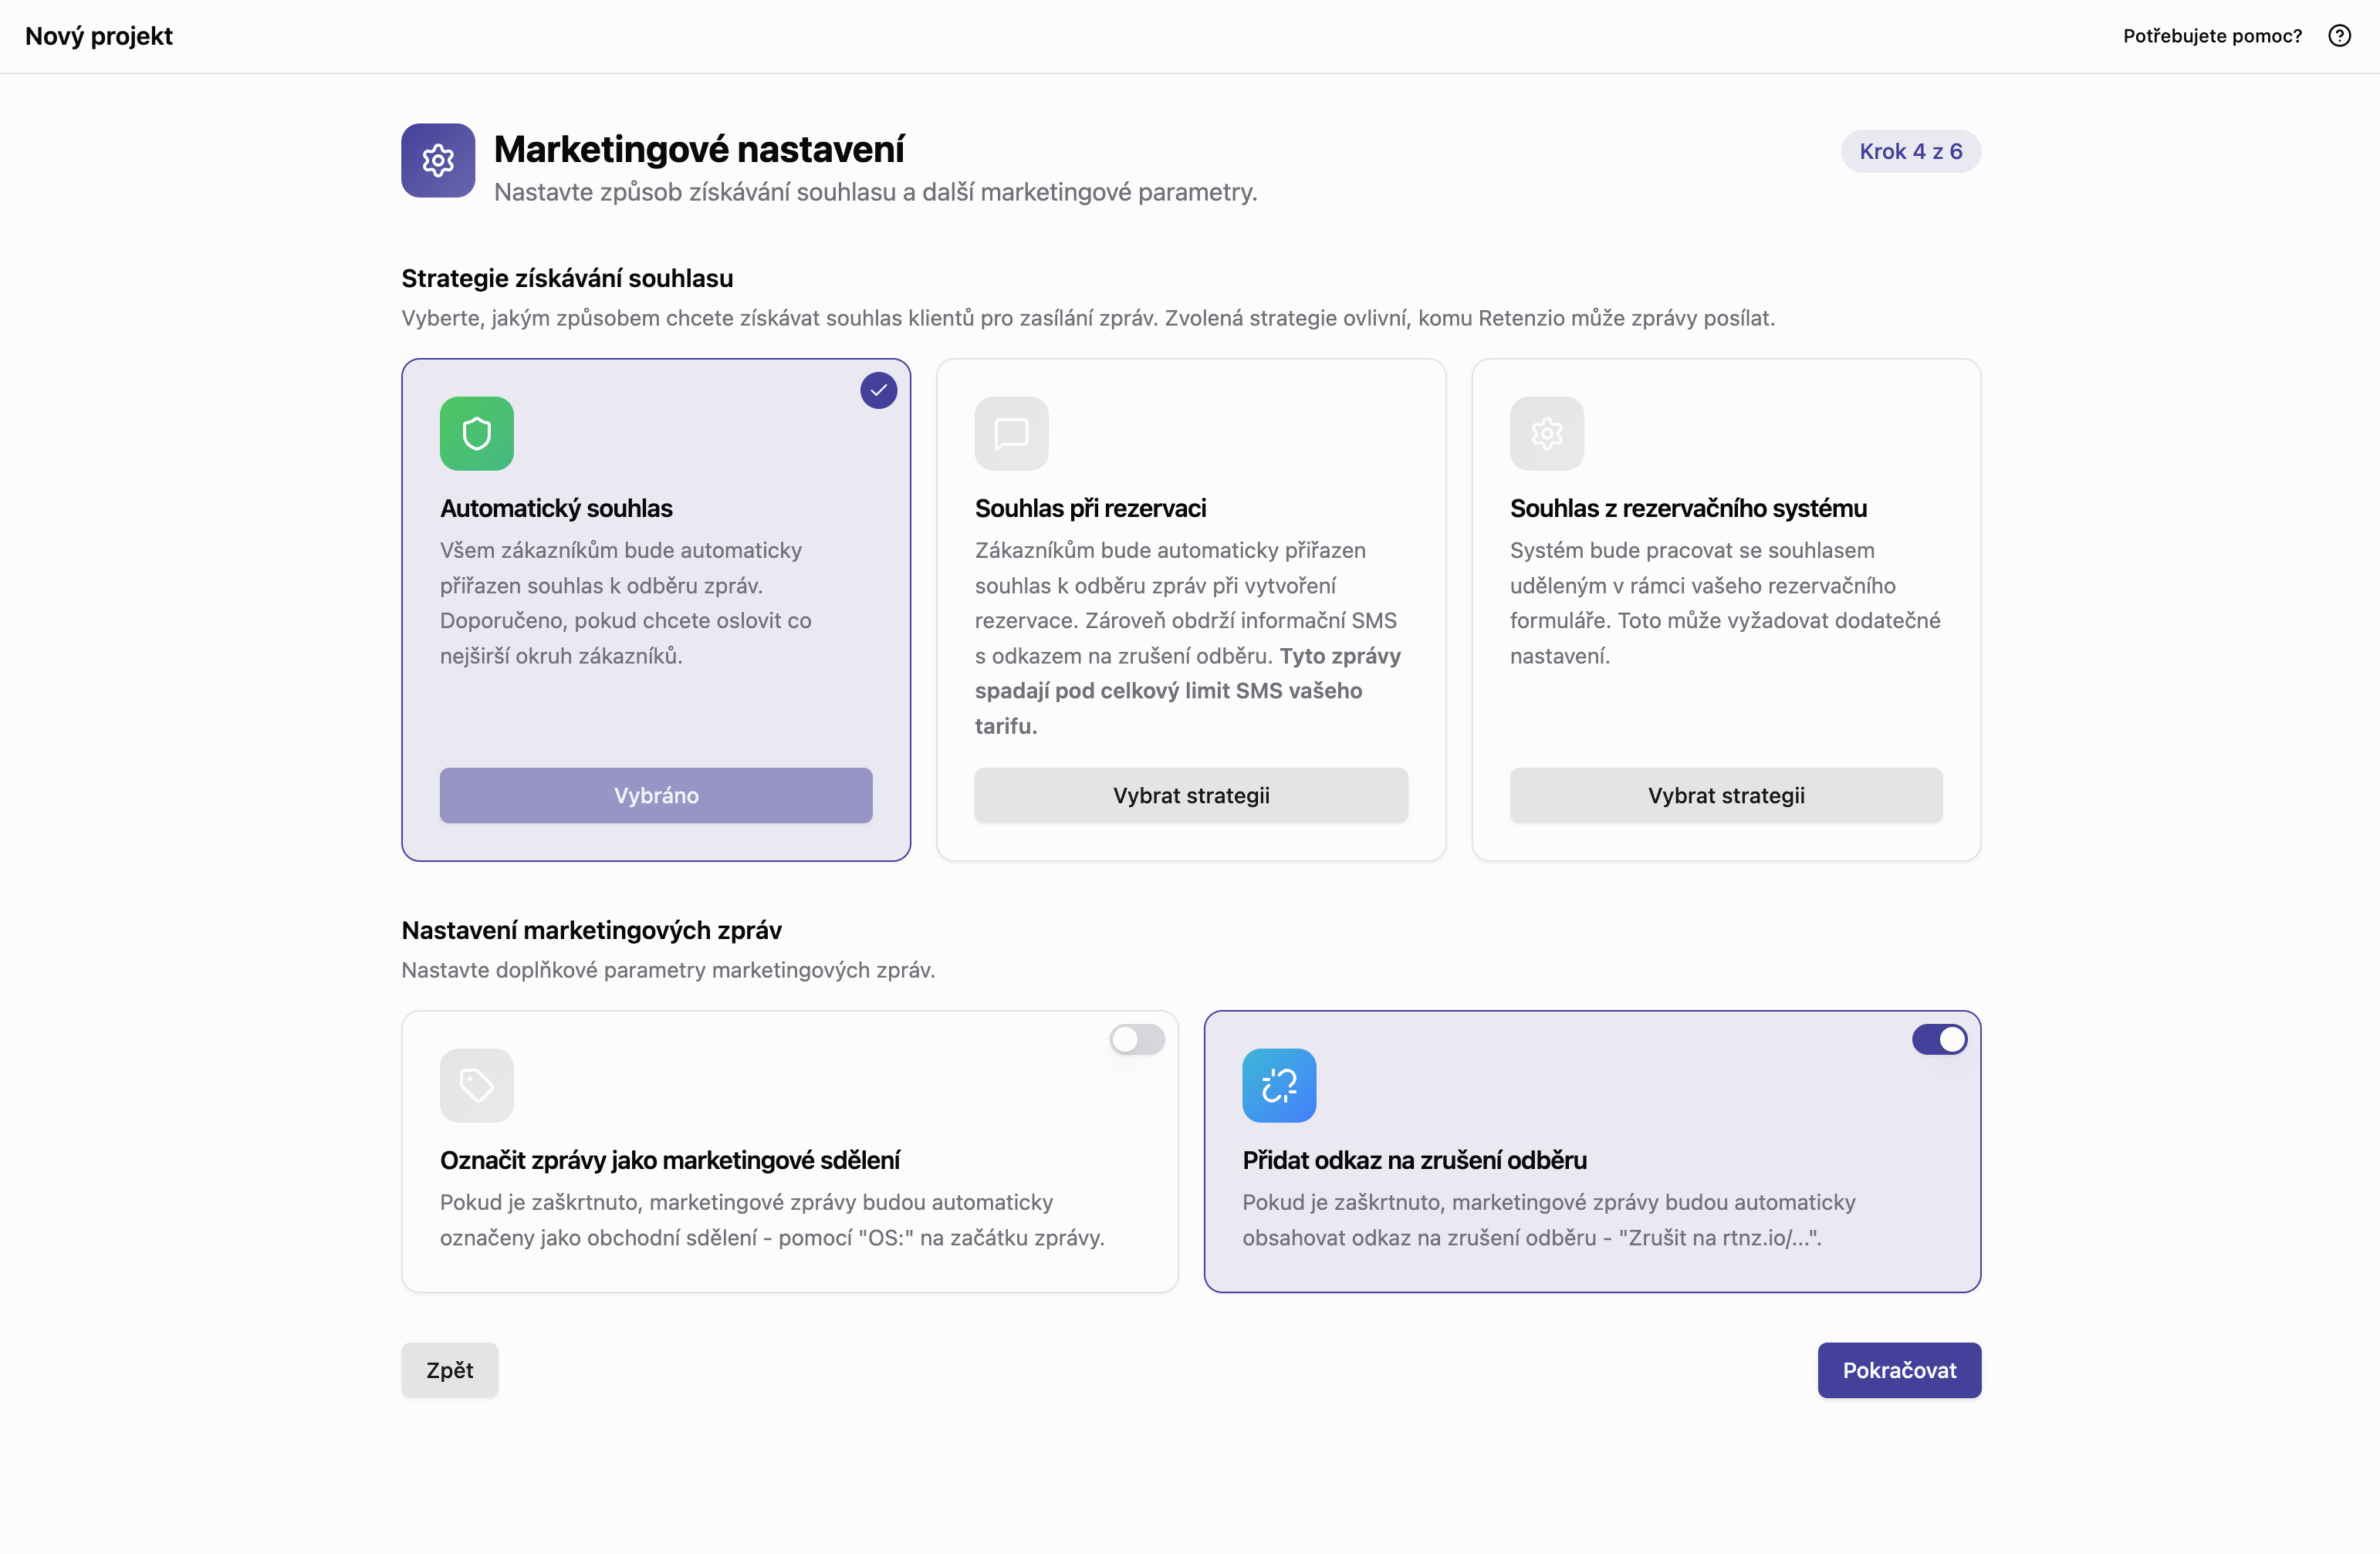The height and width of the screenshot is (1554, 2380).
Task: Click the tag icon for marketingové sdělení
Action: (477, 1085)
